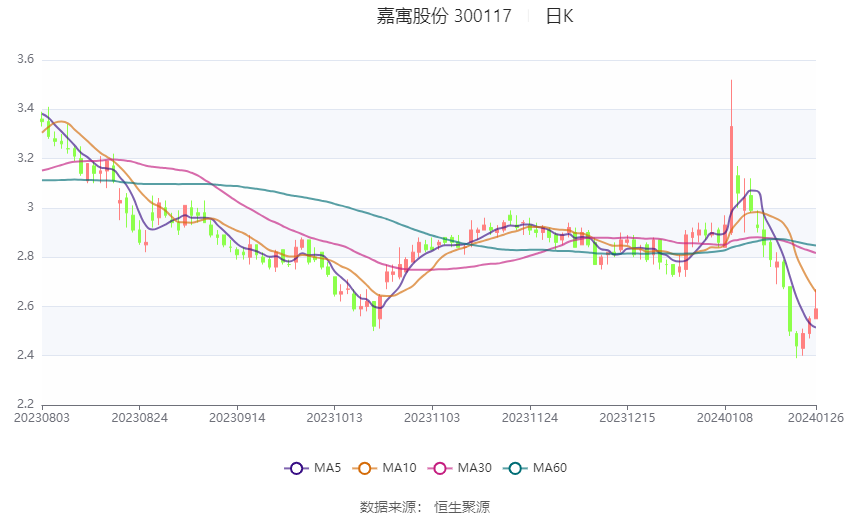This screenshot has height=517, width=850.
Task: Click the 3.2 price axis label
Action: 25,158
